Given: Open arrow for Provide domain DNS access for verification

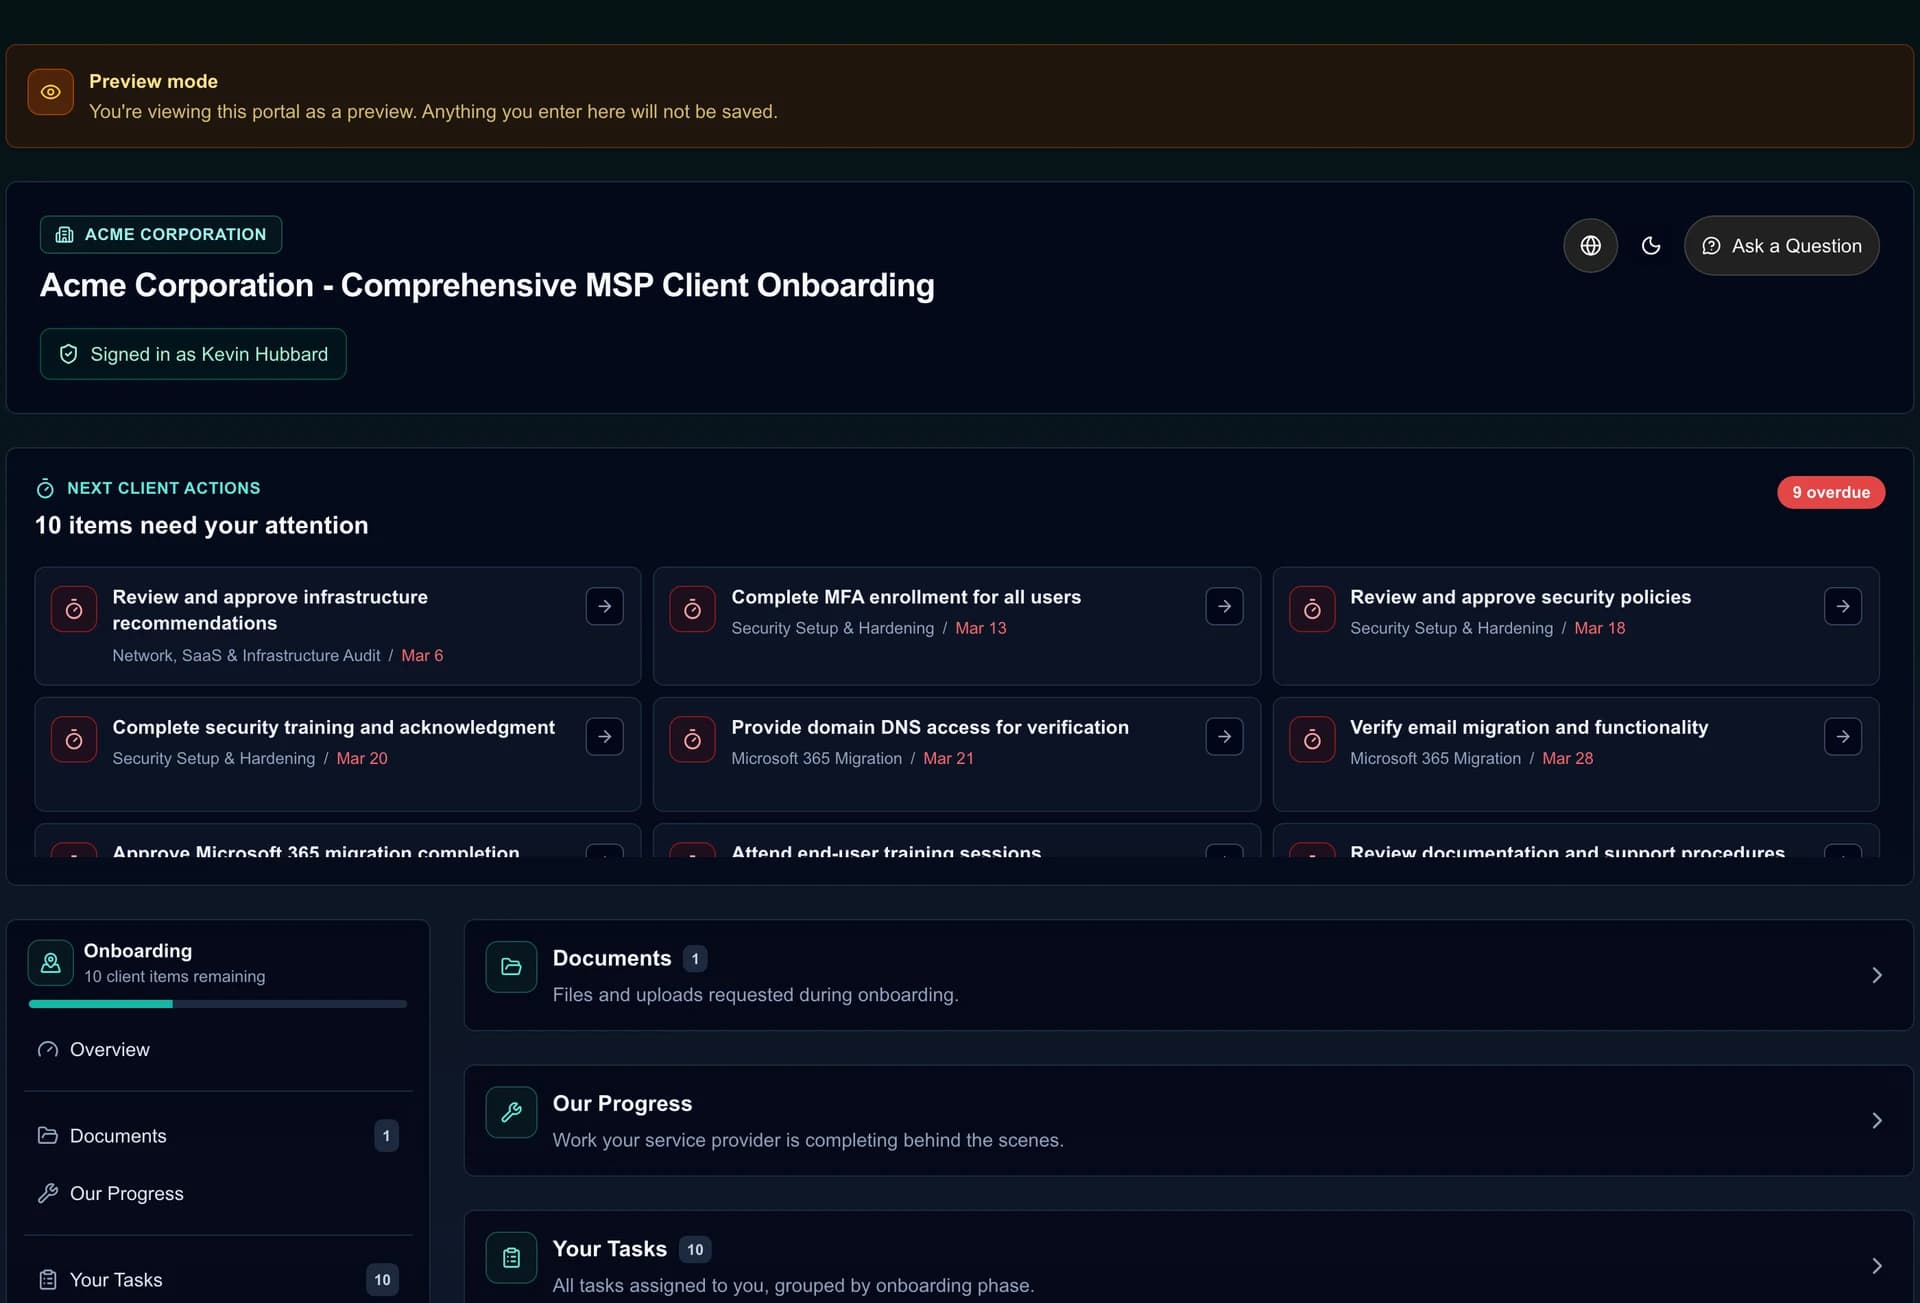Looking at the screenshot, I should click(1224, 737).
